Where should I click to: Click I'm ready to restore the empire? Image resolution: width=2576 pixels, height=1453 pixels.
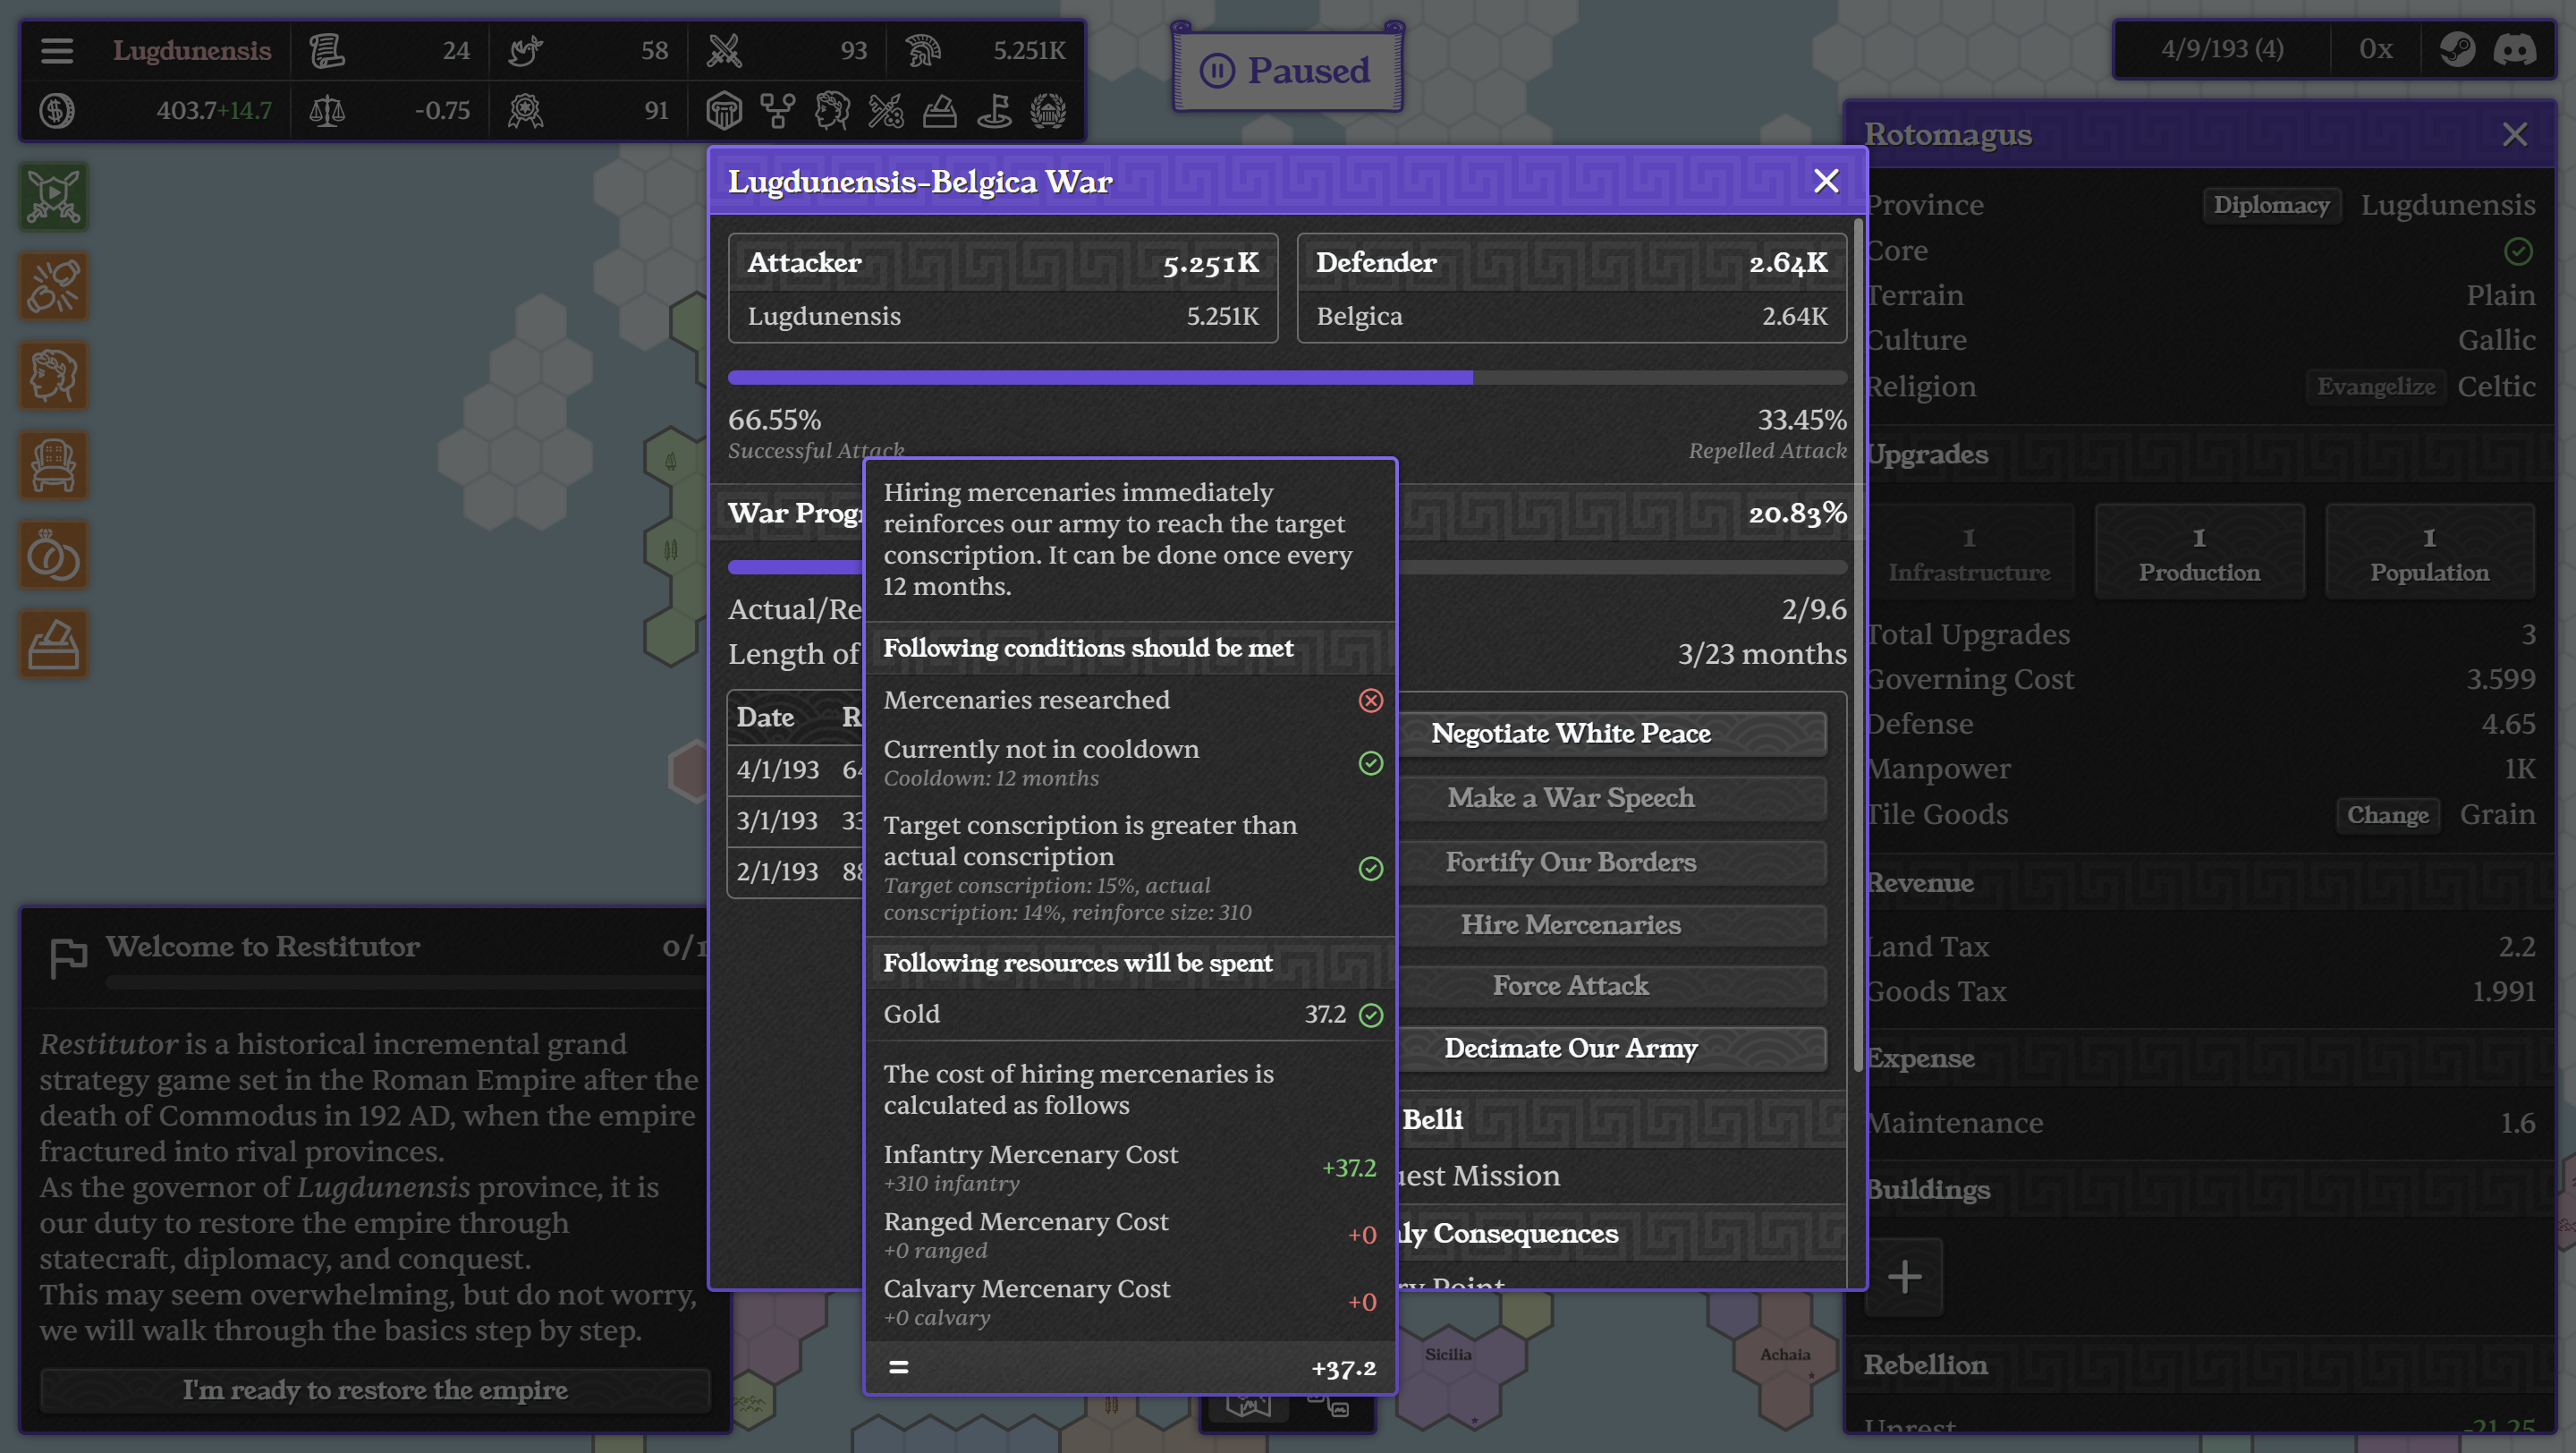tap(375, 1389)
